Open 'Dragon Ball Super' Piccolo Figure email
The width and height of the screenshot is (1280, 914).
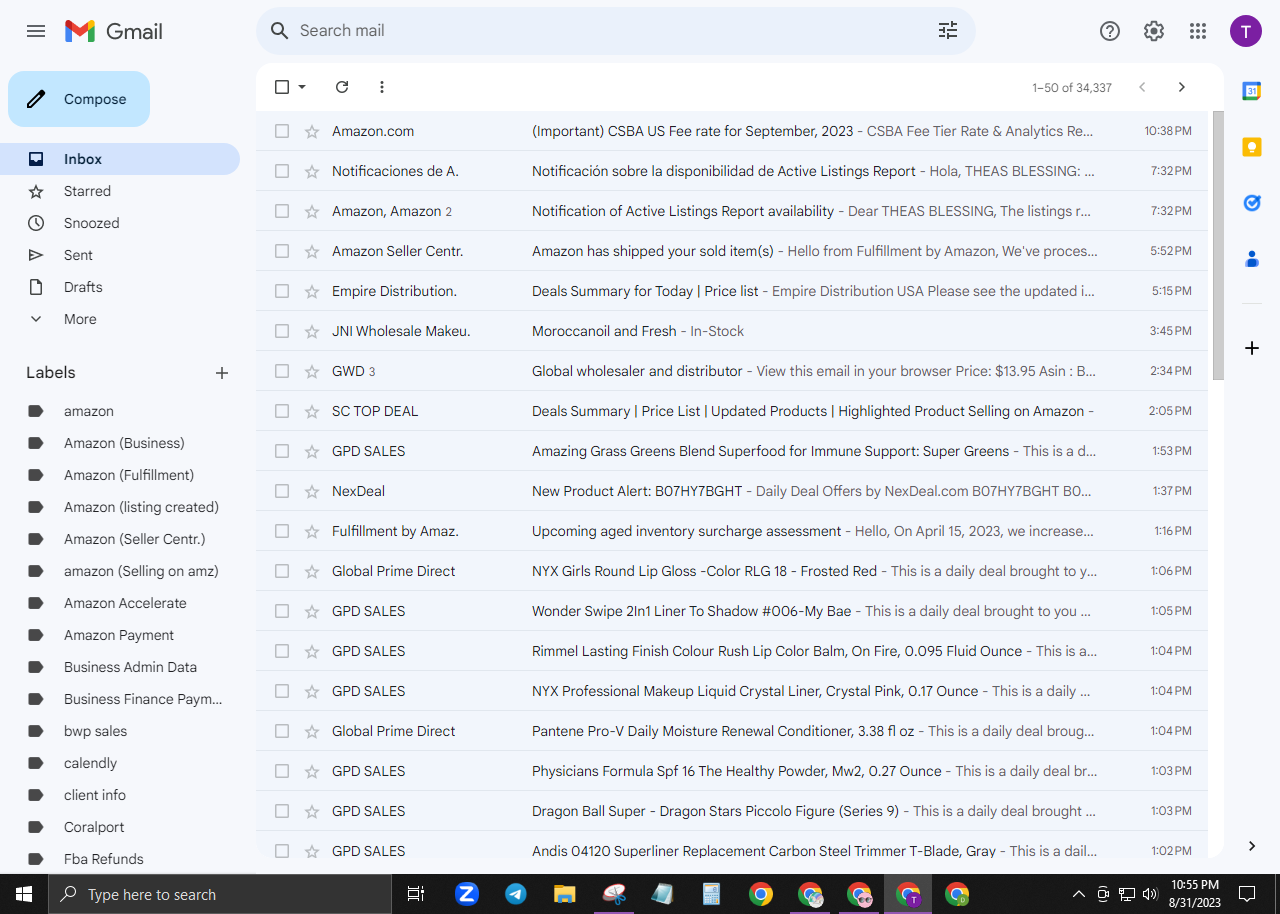pos(732,811)
